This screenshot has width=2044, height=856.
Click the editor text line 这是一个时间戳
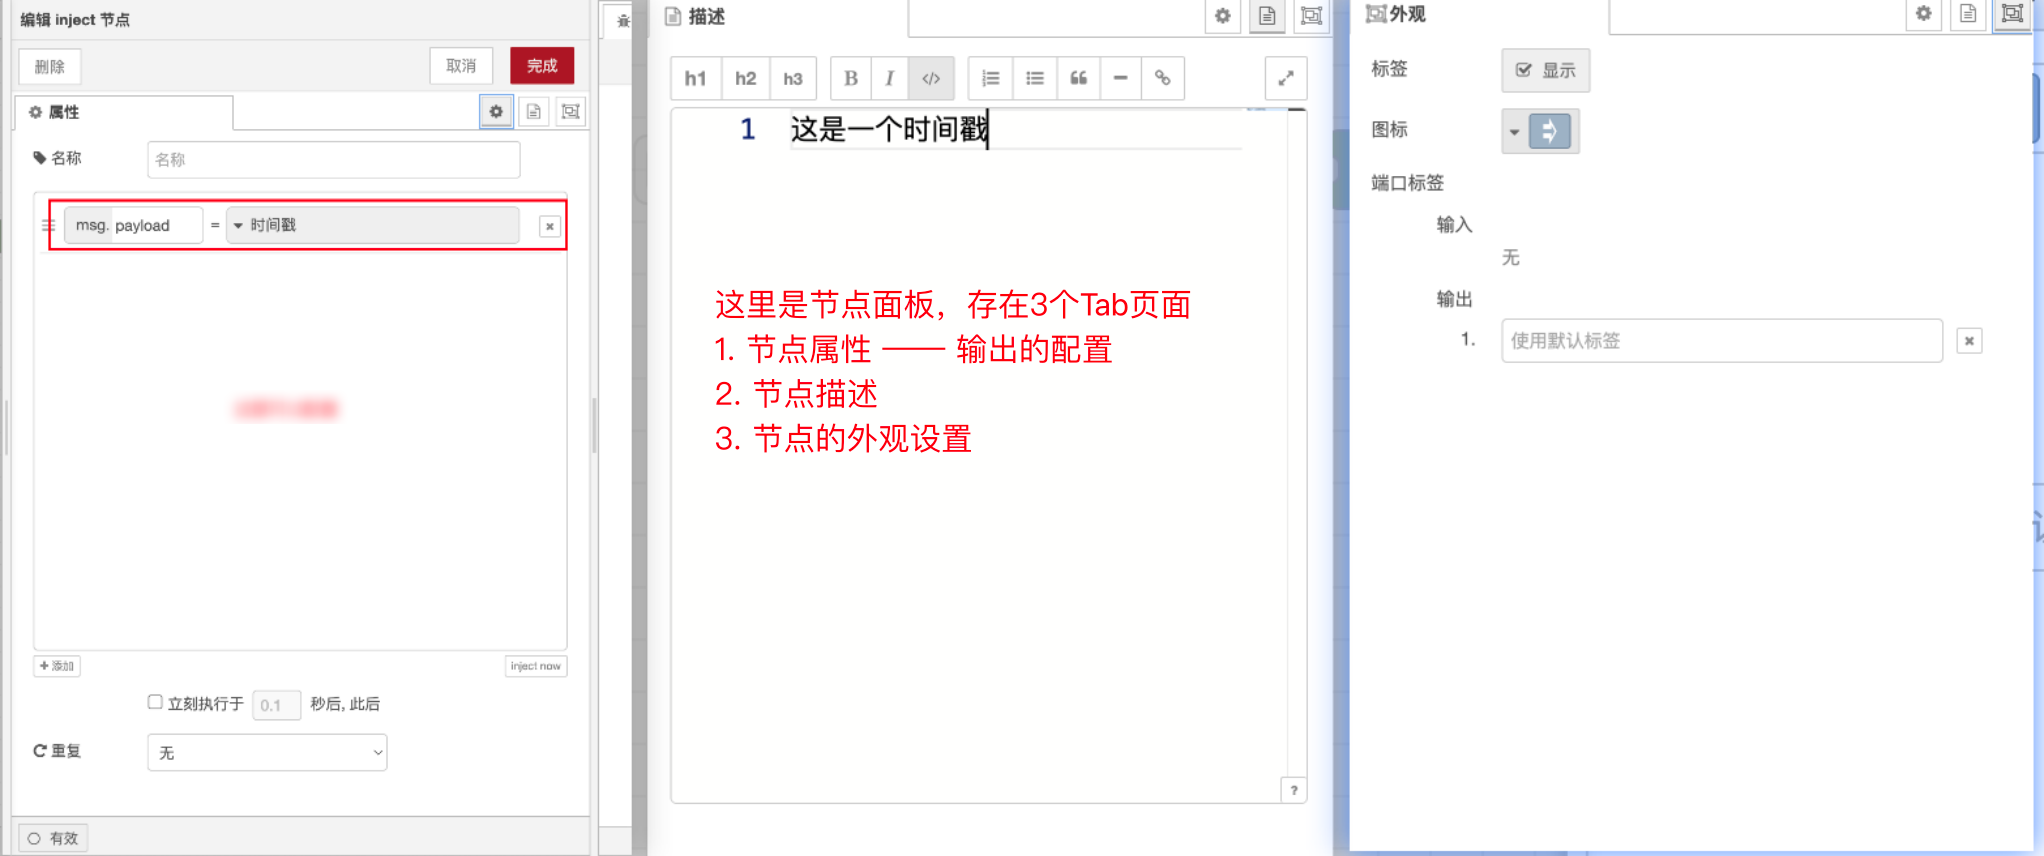(889, 130)
